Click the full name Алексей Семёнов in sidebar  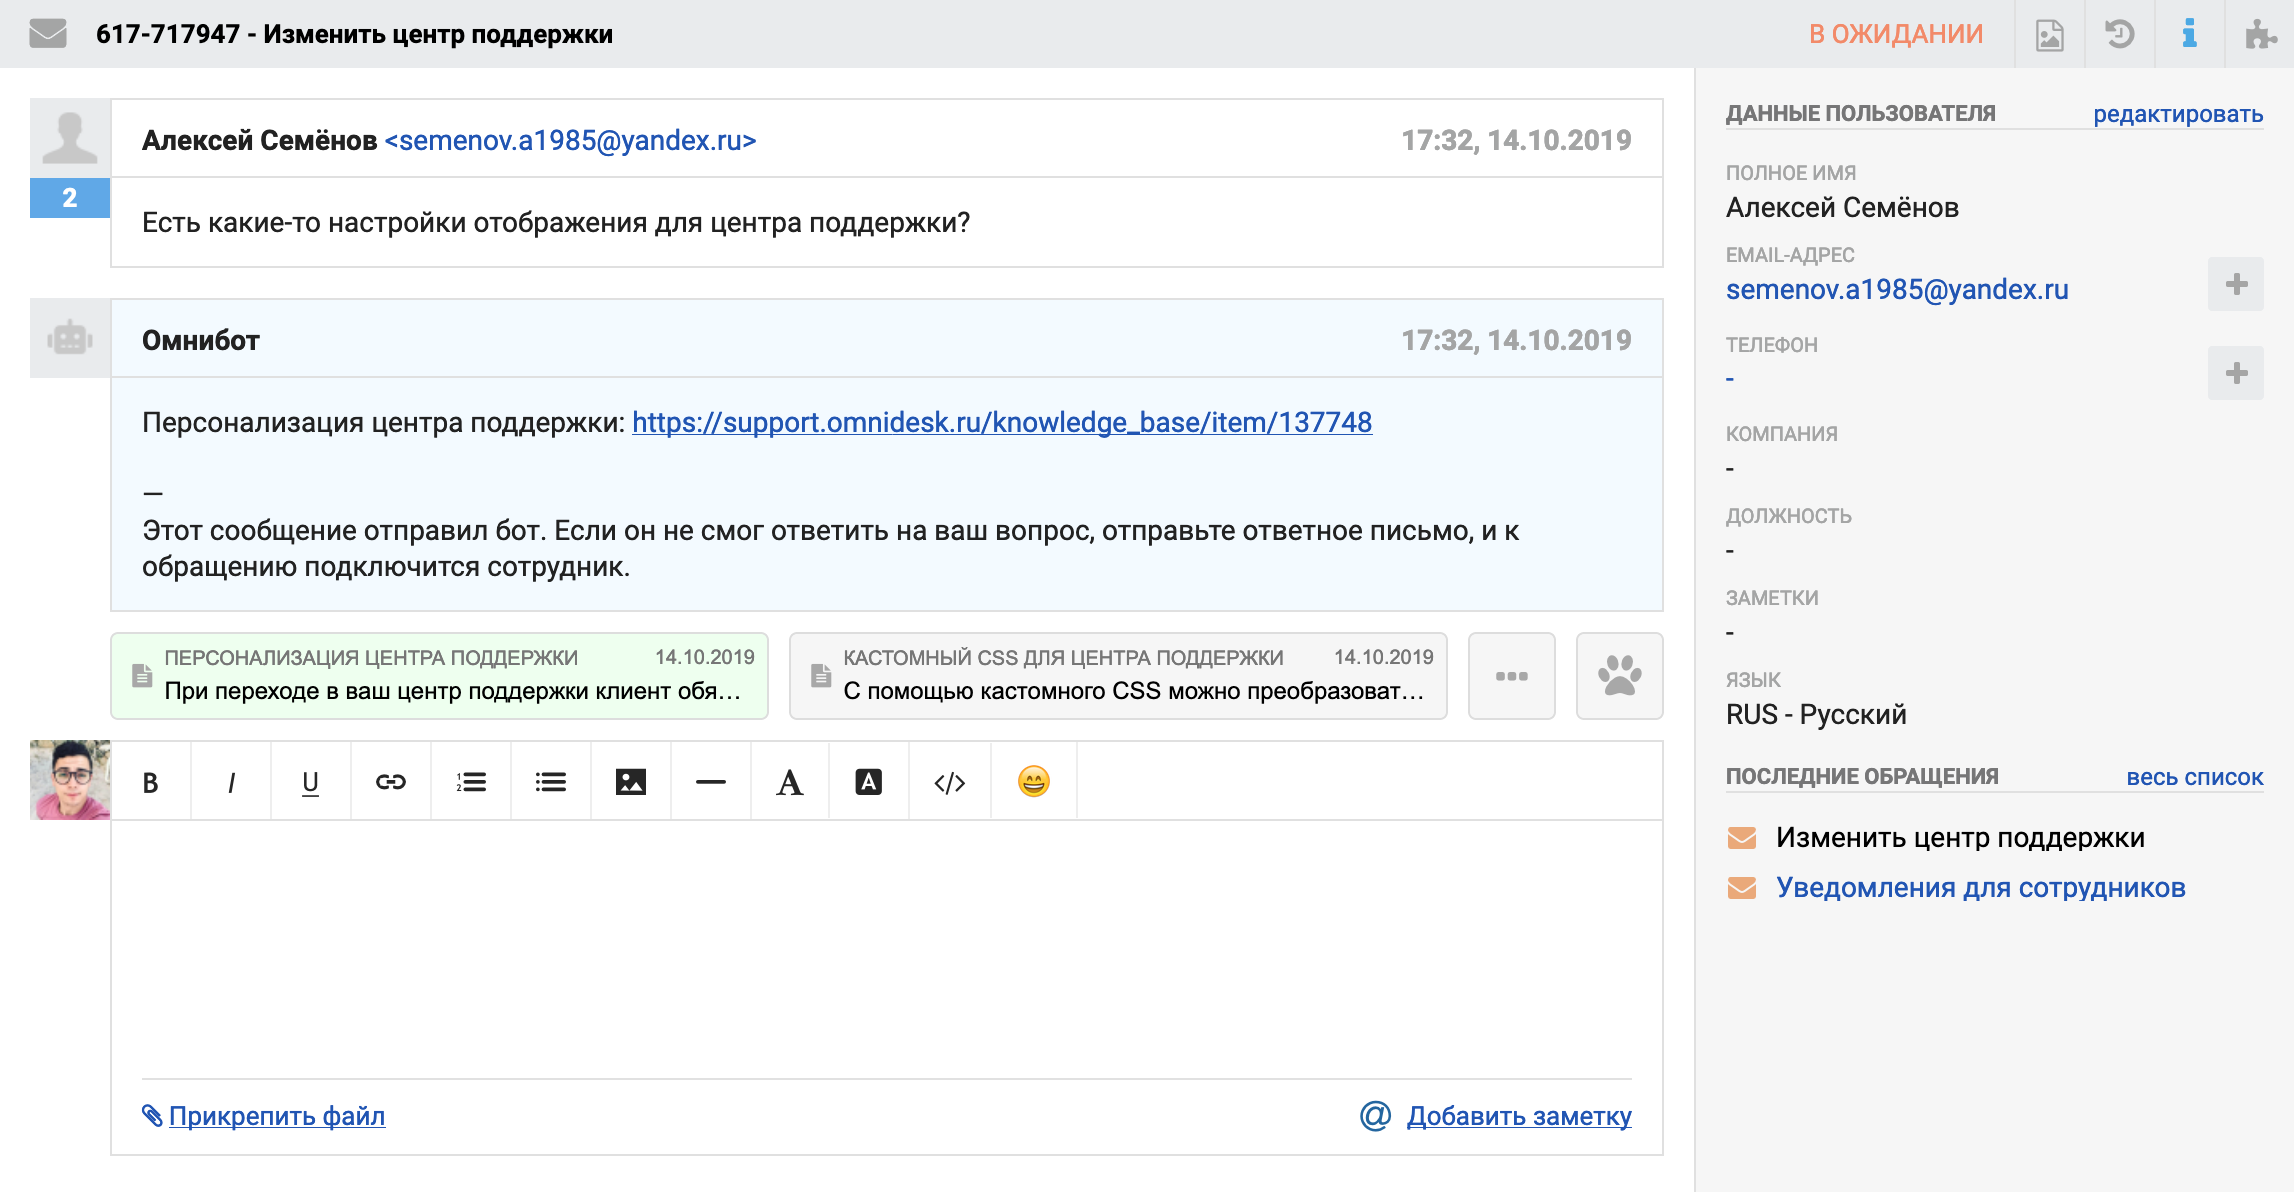click(1842, 208)
